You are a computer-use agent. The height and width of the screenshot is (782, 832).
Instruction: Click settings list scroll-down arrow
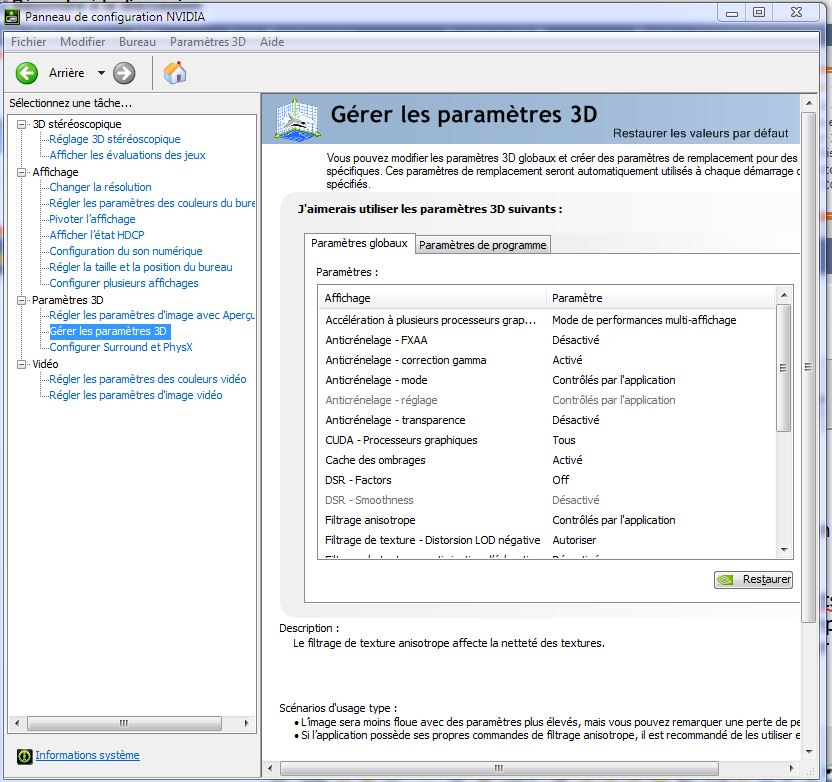(784, 550)
